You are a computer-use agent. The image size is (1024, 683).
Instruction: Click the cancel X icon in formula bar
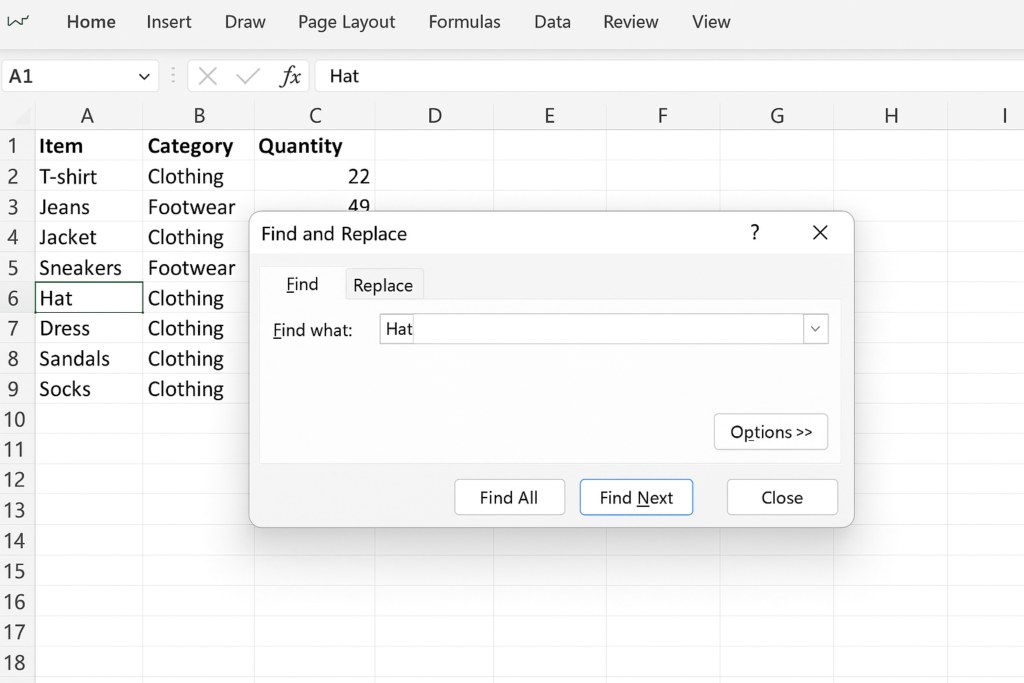click(208, 76)
